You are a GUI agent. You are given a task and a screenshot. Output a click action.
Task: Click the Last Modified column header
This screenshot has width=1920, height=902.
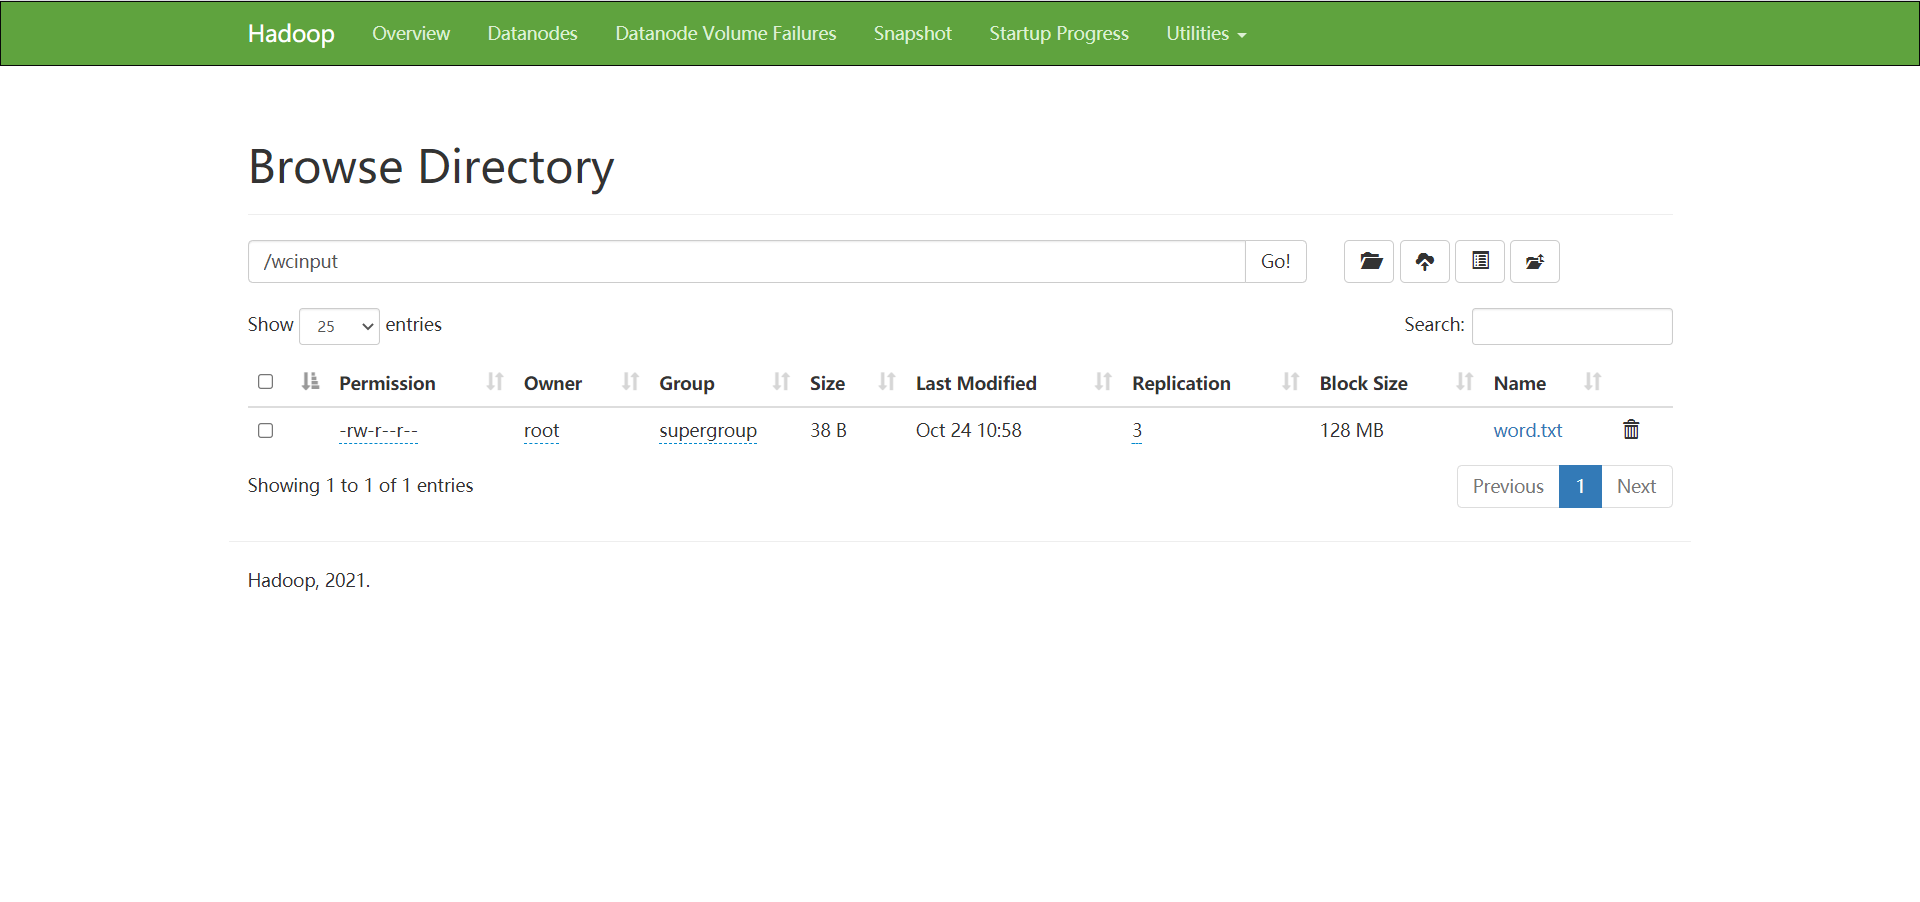(x=976, y=383)
